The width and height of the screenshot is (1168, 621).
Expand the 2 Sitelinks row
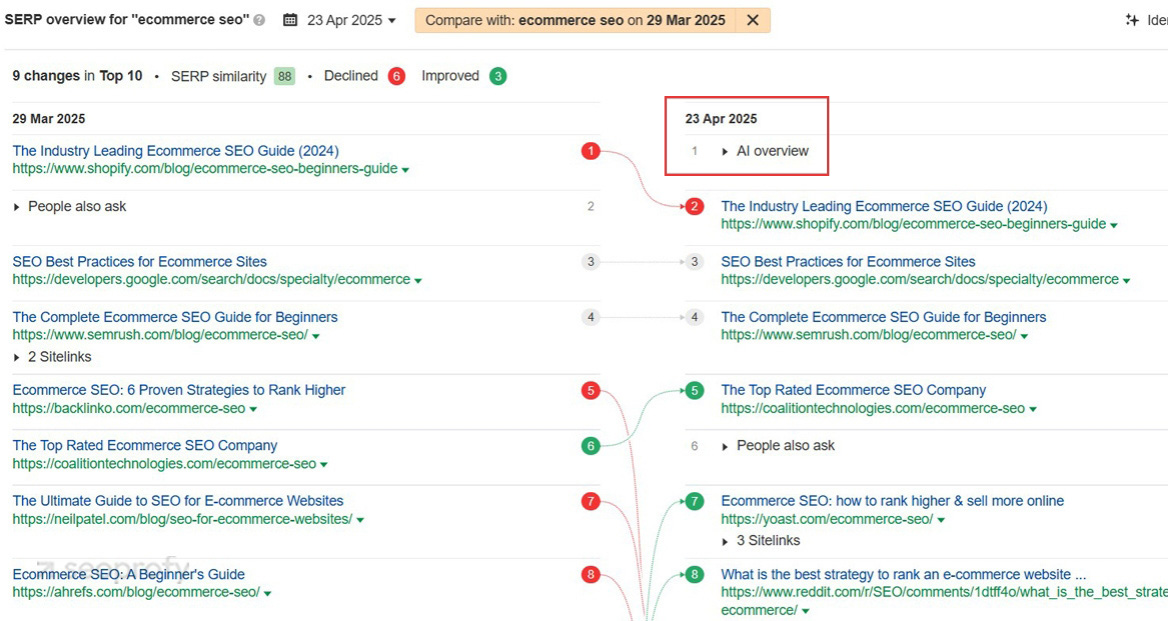tap(52, 357)
